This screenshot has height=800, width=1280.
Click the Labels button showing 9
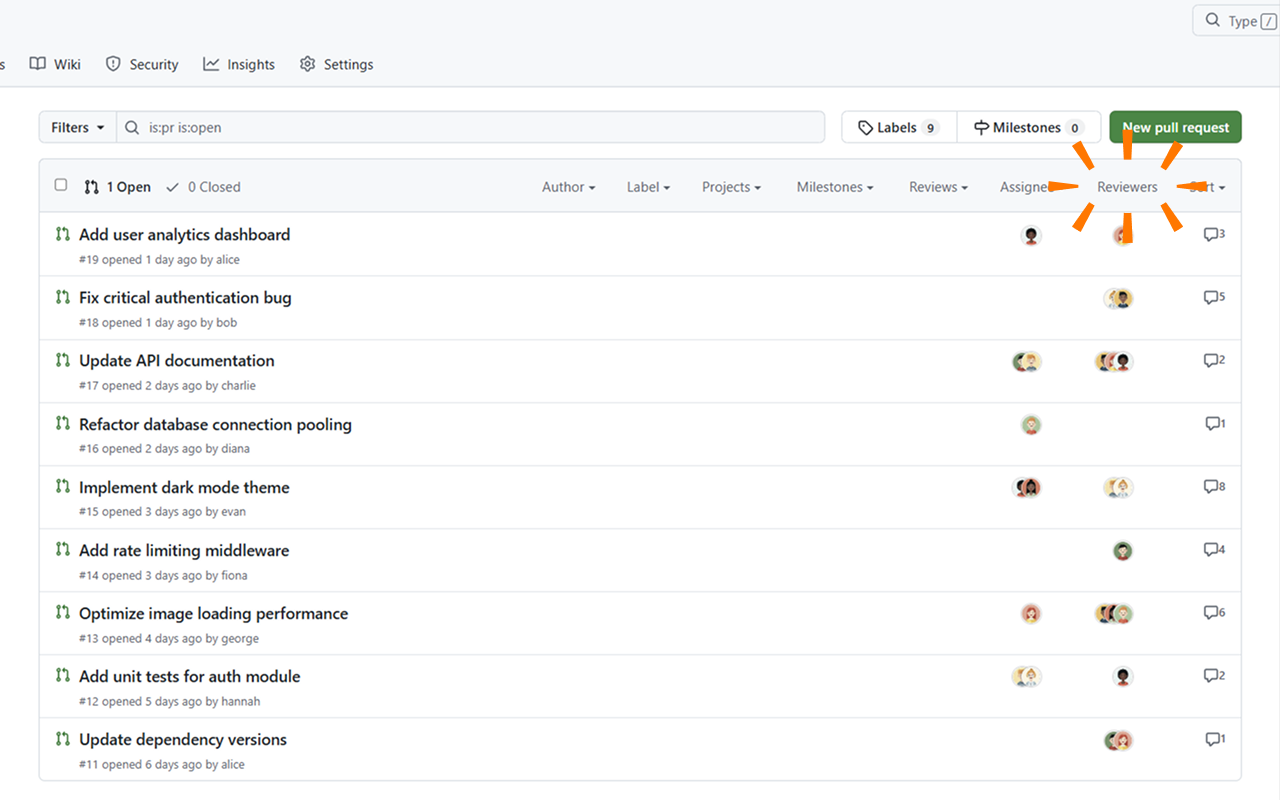tap(898, 128)
